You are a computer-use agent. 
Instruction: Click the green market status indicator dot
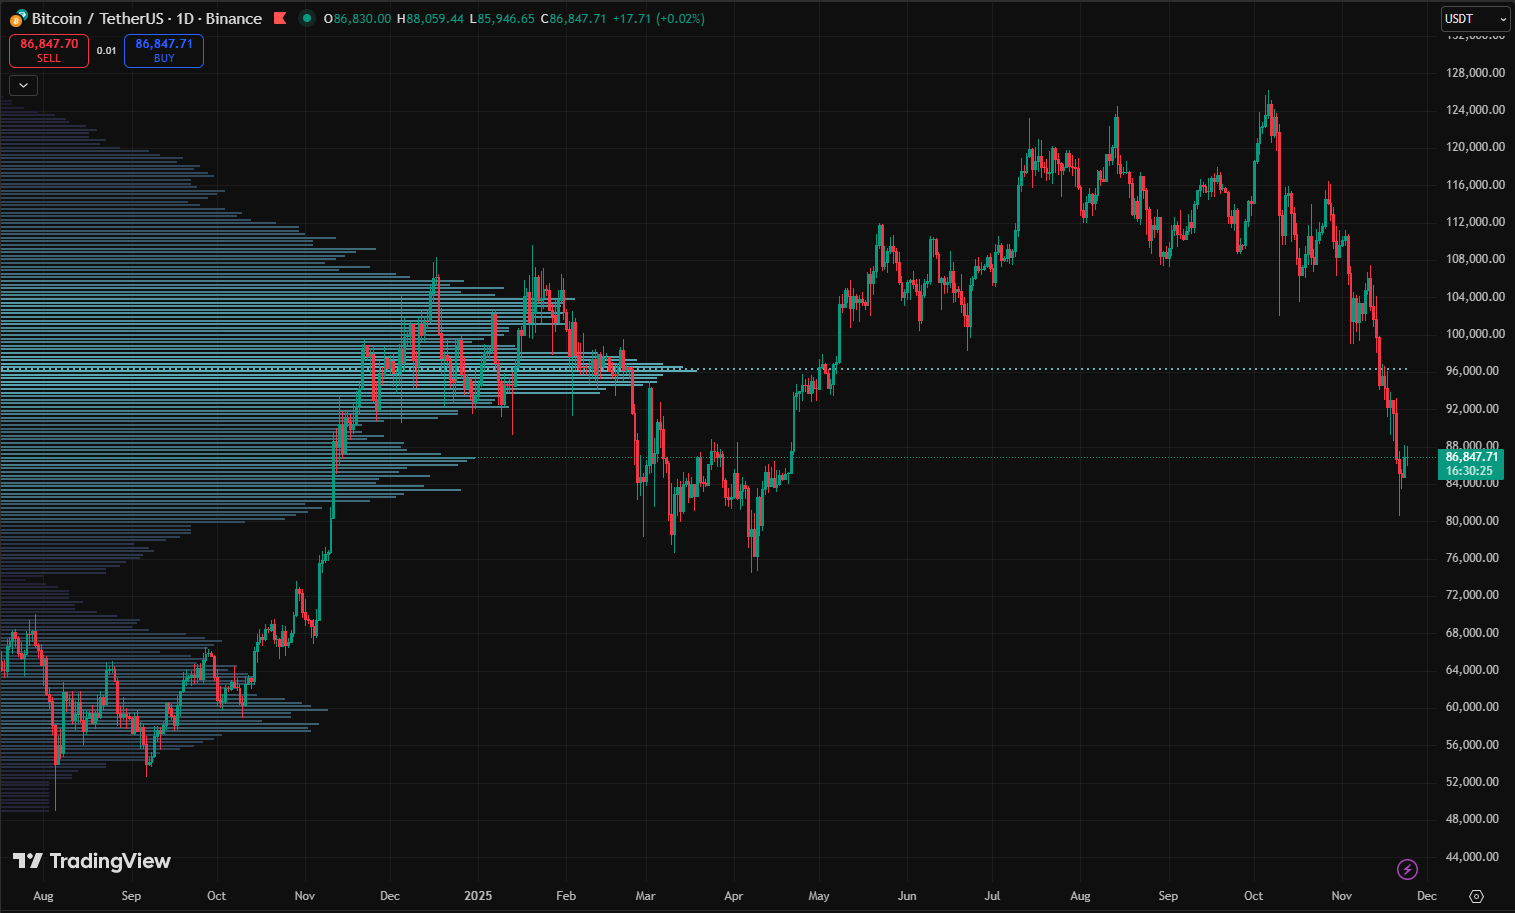click(x=306, y=18)
